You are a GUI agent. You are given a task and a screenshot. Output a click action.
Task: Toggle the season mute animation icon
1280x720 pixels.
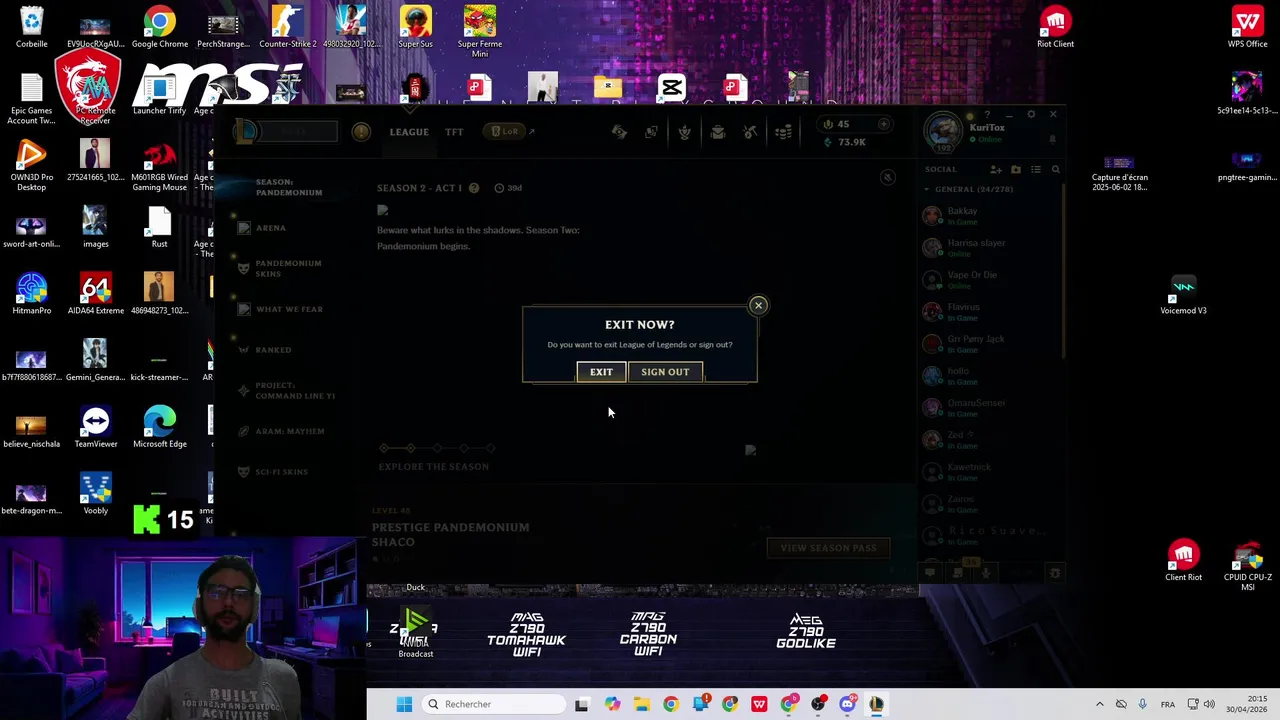[887, 178]
